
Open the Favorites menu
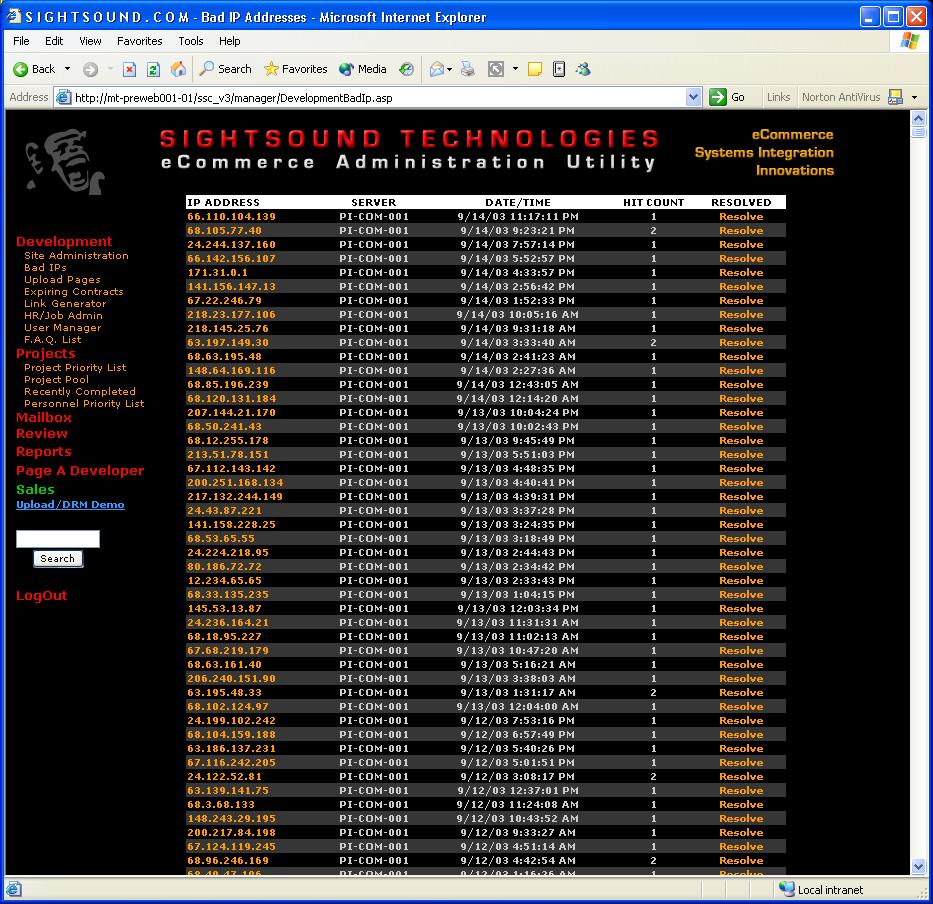click(x=139, y=41)
